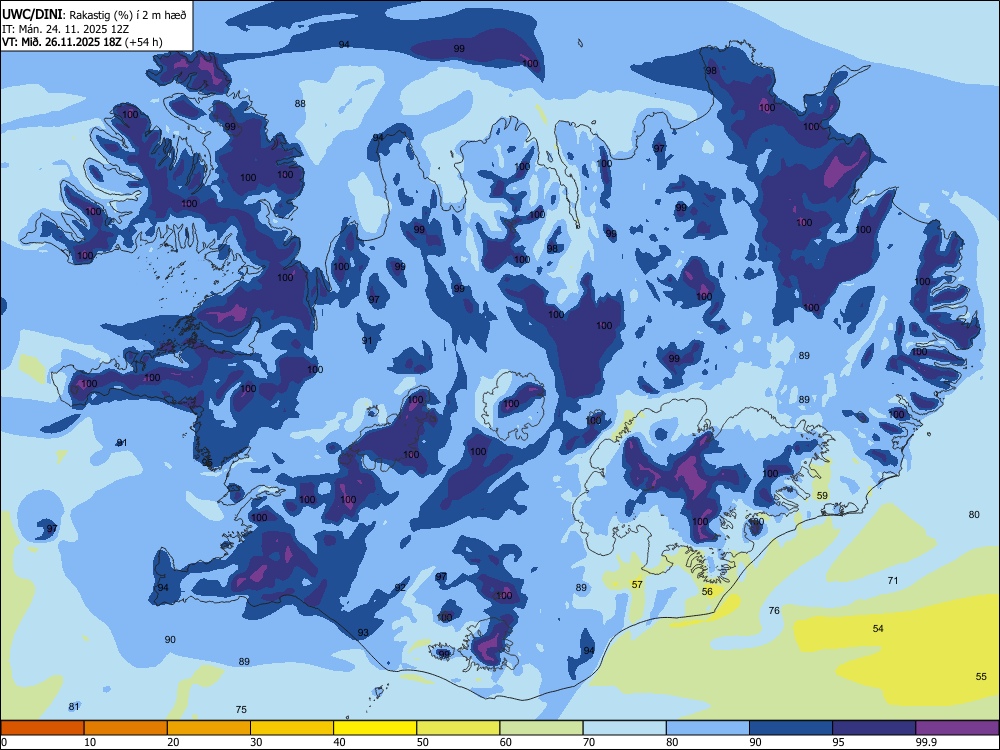Click the humidity value '55' on the map
1000x750 pixels.
[981, 676]
